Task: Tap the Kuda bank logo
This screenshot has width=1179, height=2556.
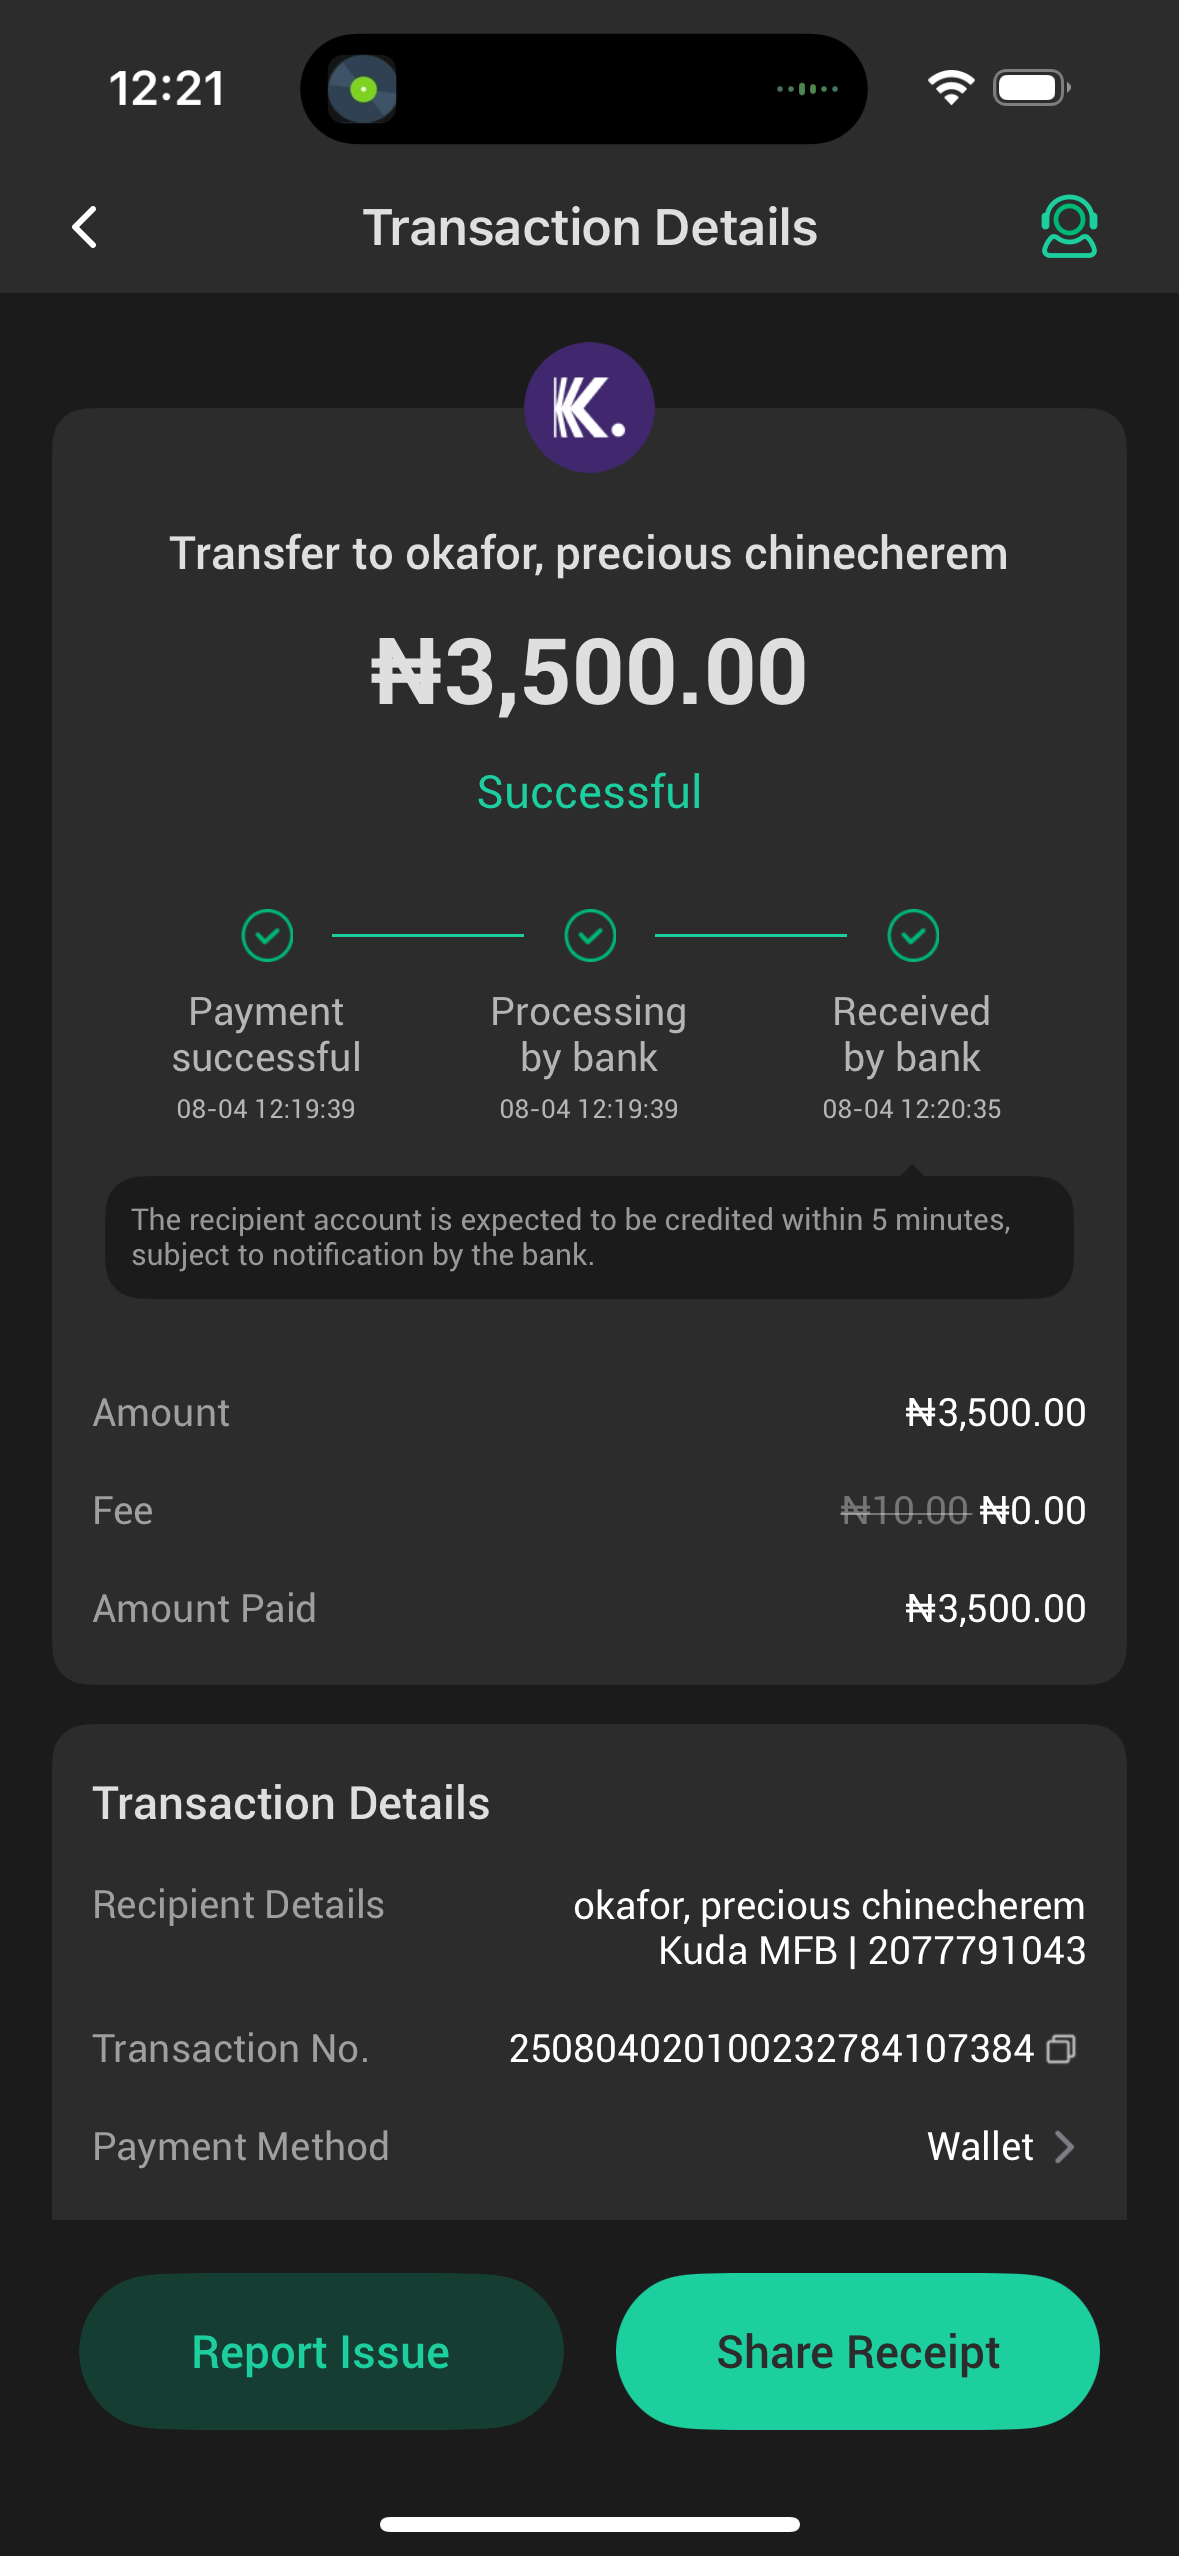Action: (x=589, y=408)
